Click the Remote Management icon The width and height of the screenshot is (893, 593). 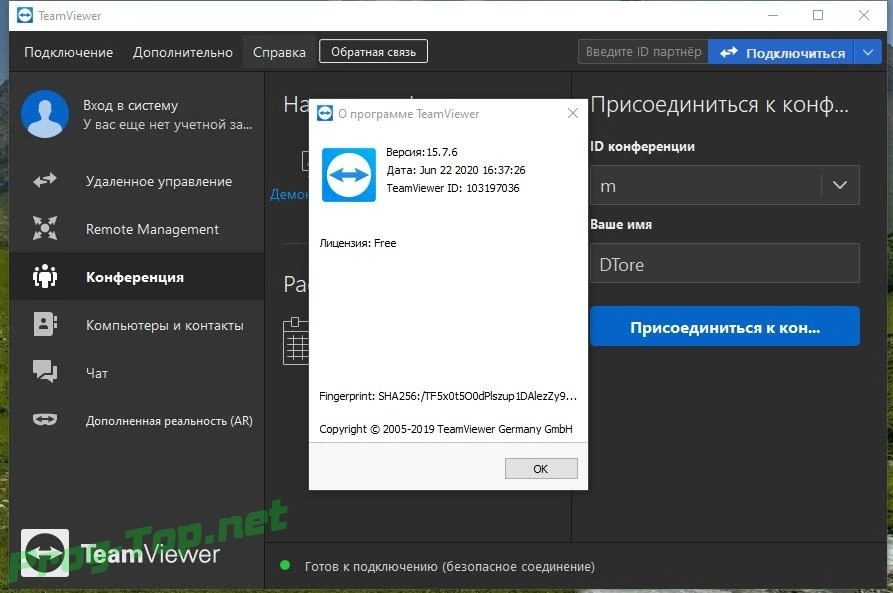click(x=44, y=228)
